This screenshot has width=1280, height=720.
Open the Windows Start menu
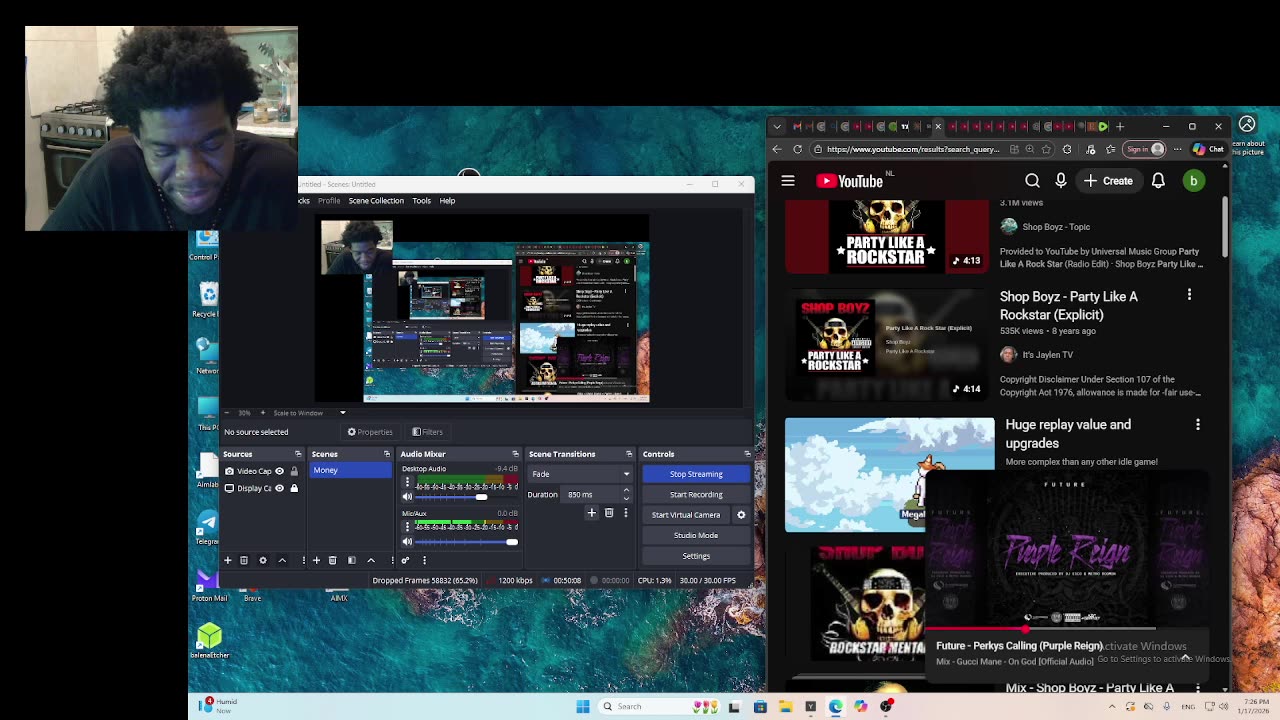click(x=583, y=706)
